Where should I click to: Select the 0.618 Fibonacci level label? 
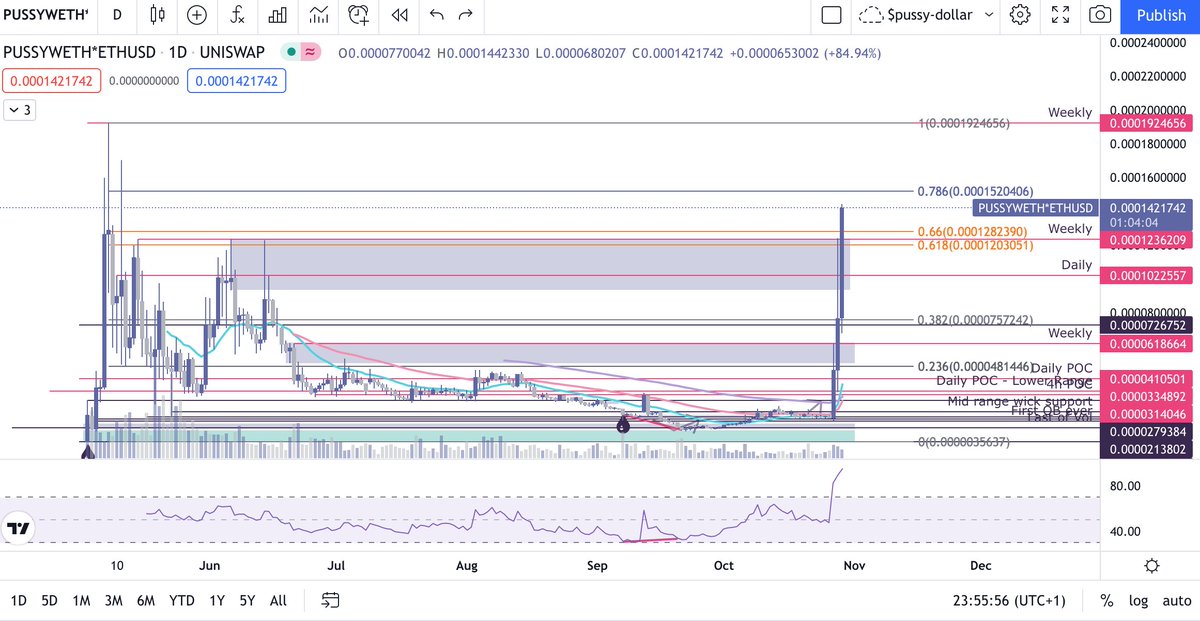975,244
